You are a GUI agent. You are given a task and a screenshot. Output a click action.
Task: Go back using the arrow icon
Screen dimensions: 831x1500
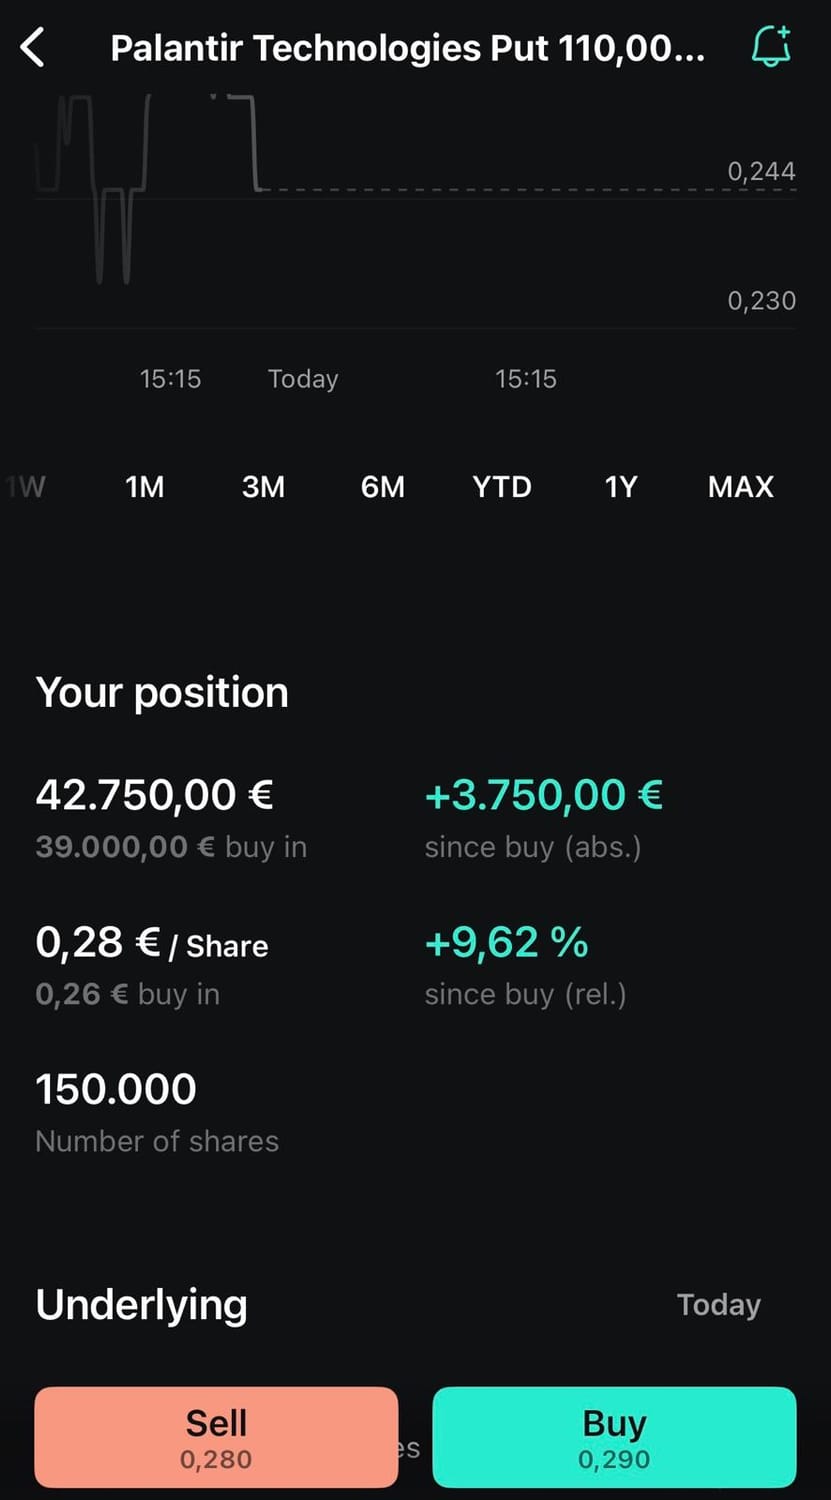33,47
